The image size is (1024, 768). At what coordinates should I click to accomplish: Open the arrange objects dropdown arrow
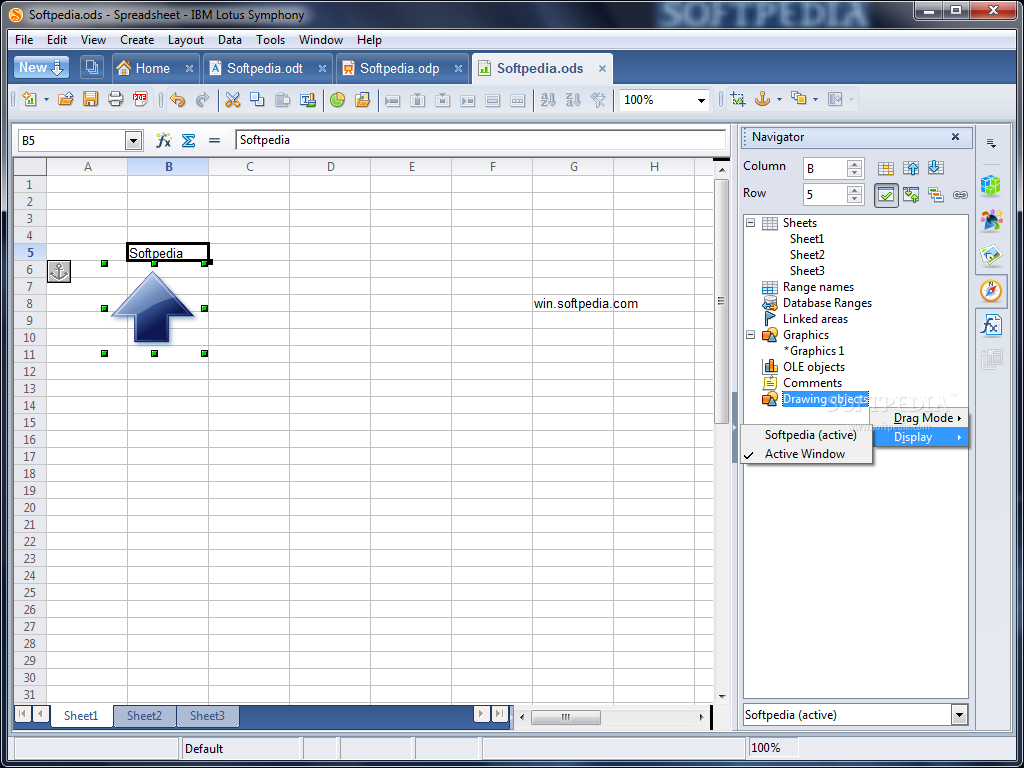(815, 100)
